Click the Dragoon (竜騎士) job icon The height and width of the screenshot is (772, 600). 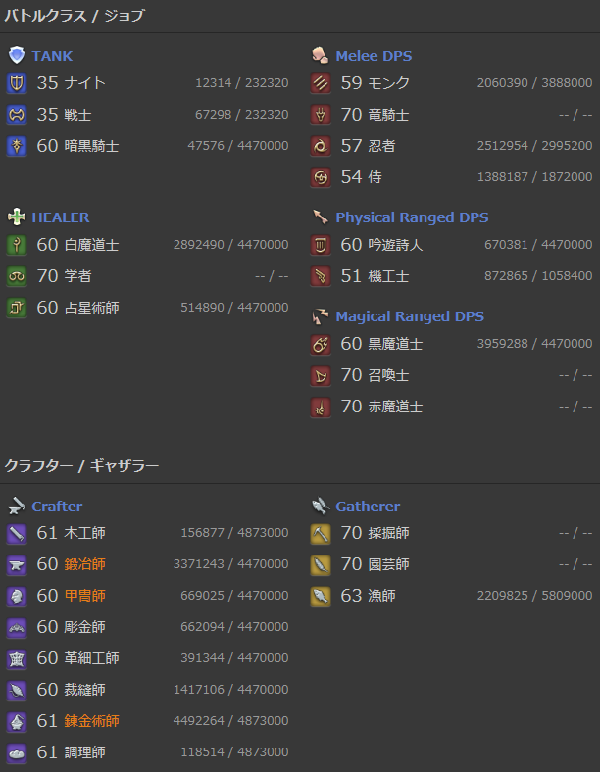click(x=320, y=115)
